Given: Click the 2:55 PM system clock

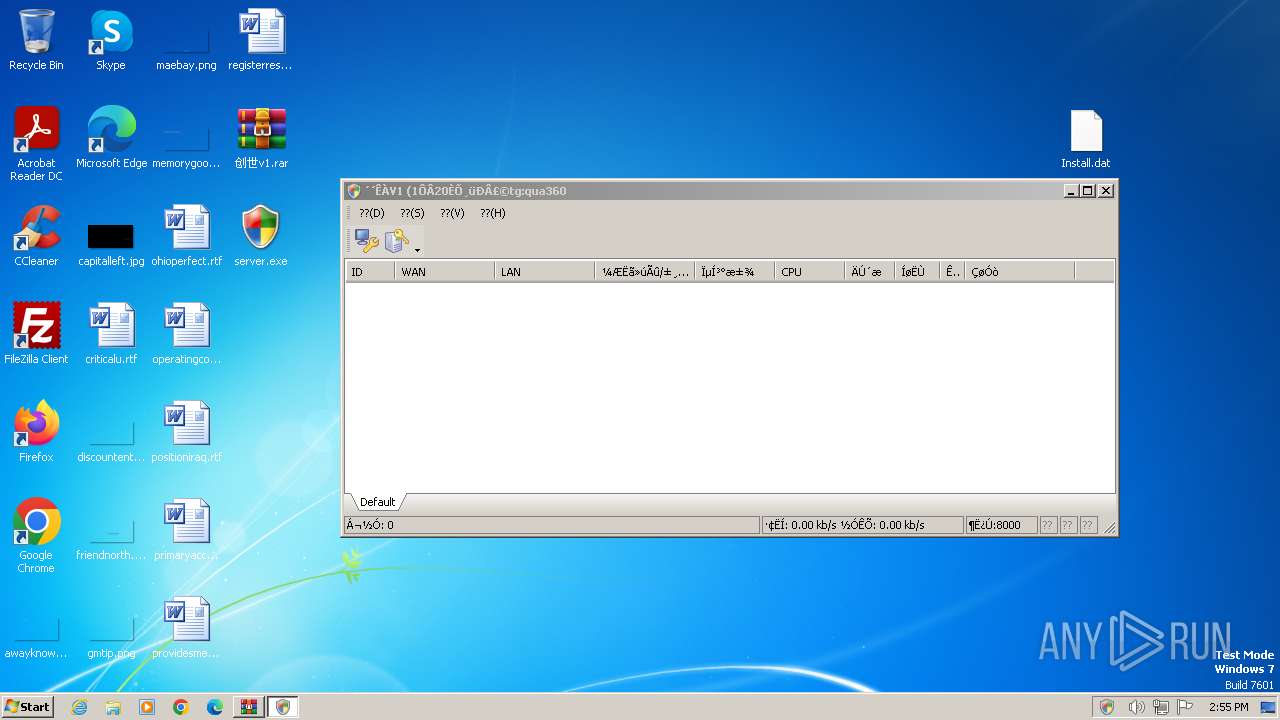Looking at the screenshot, I should tap(1228, 707).
